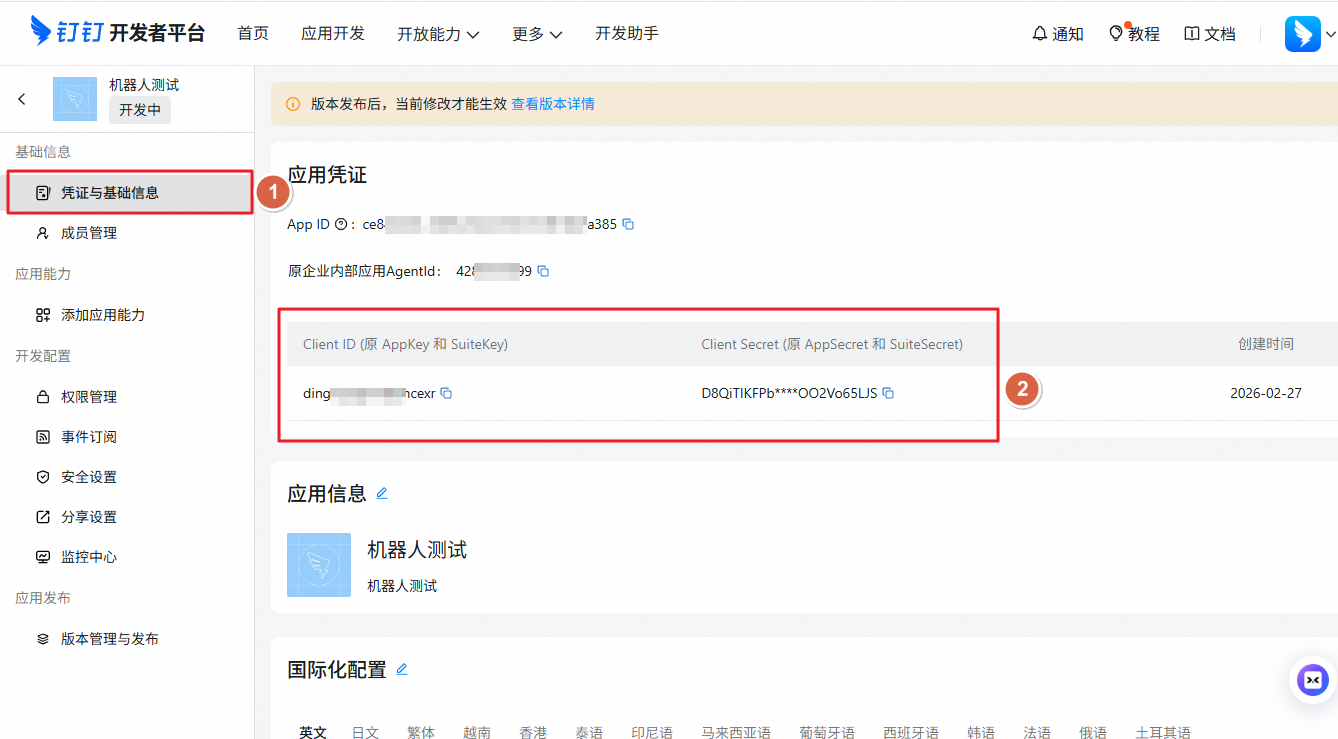Screen dimensions: 1338x739
Task: Open 通知 notifications
Action: [x=1057, y=33]
